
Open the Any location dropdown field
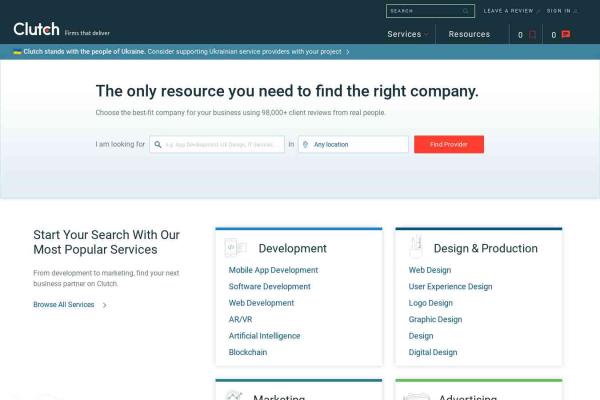coord(358,144)
